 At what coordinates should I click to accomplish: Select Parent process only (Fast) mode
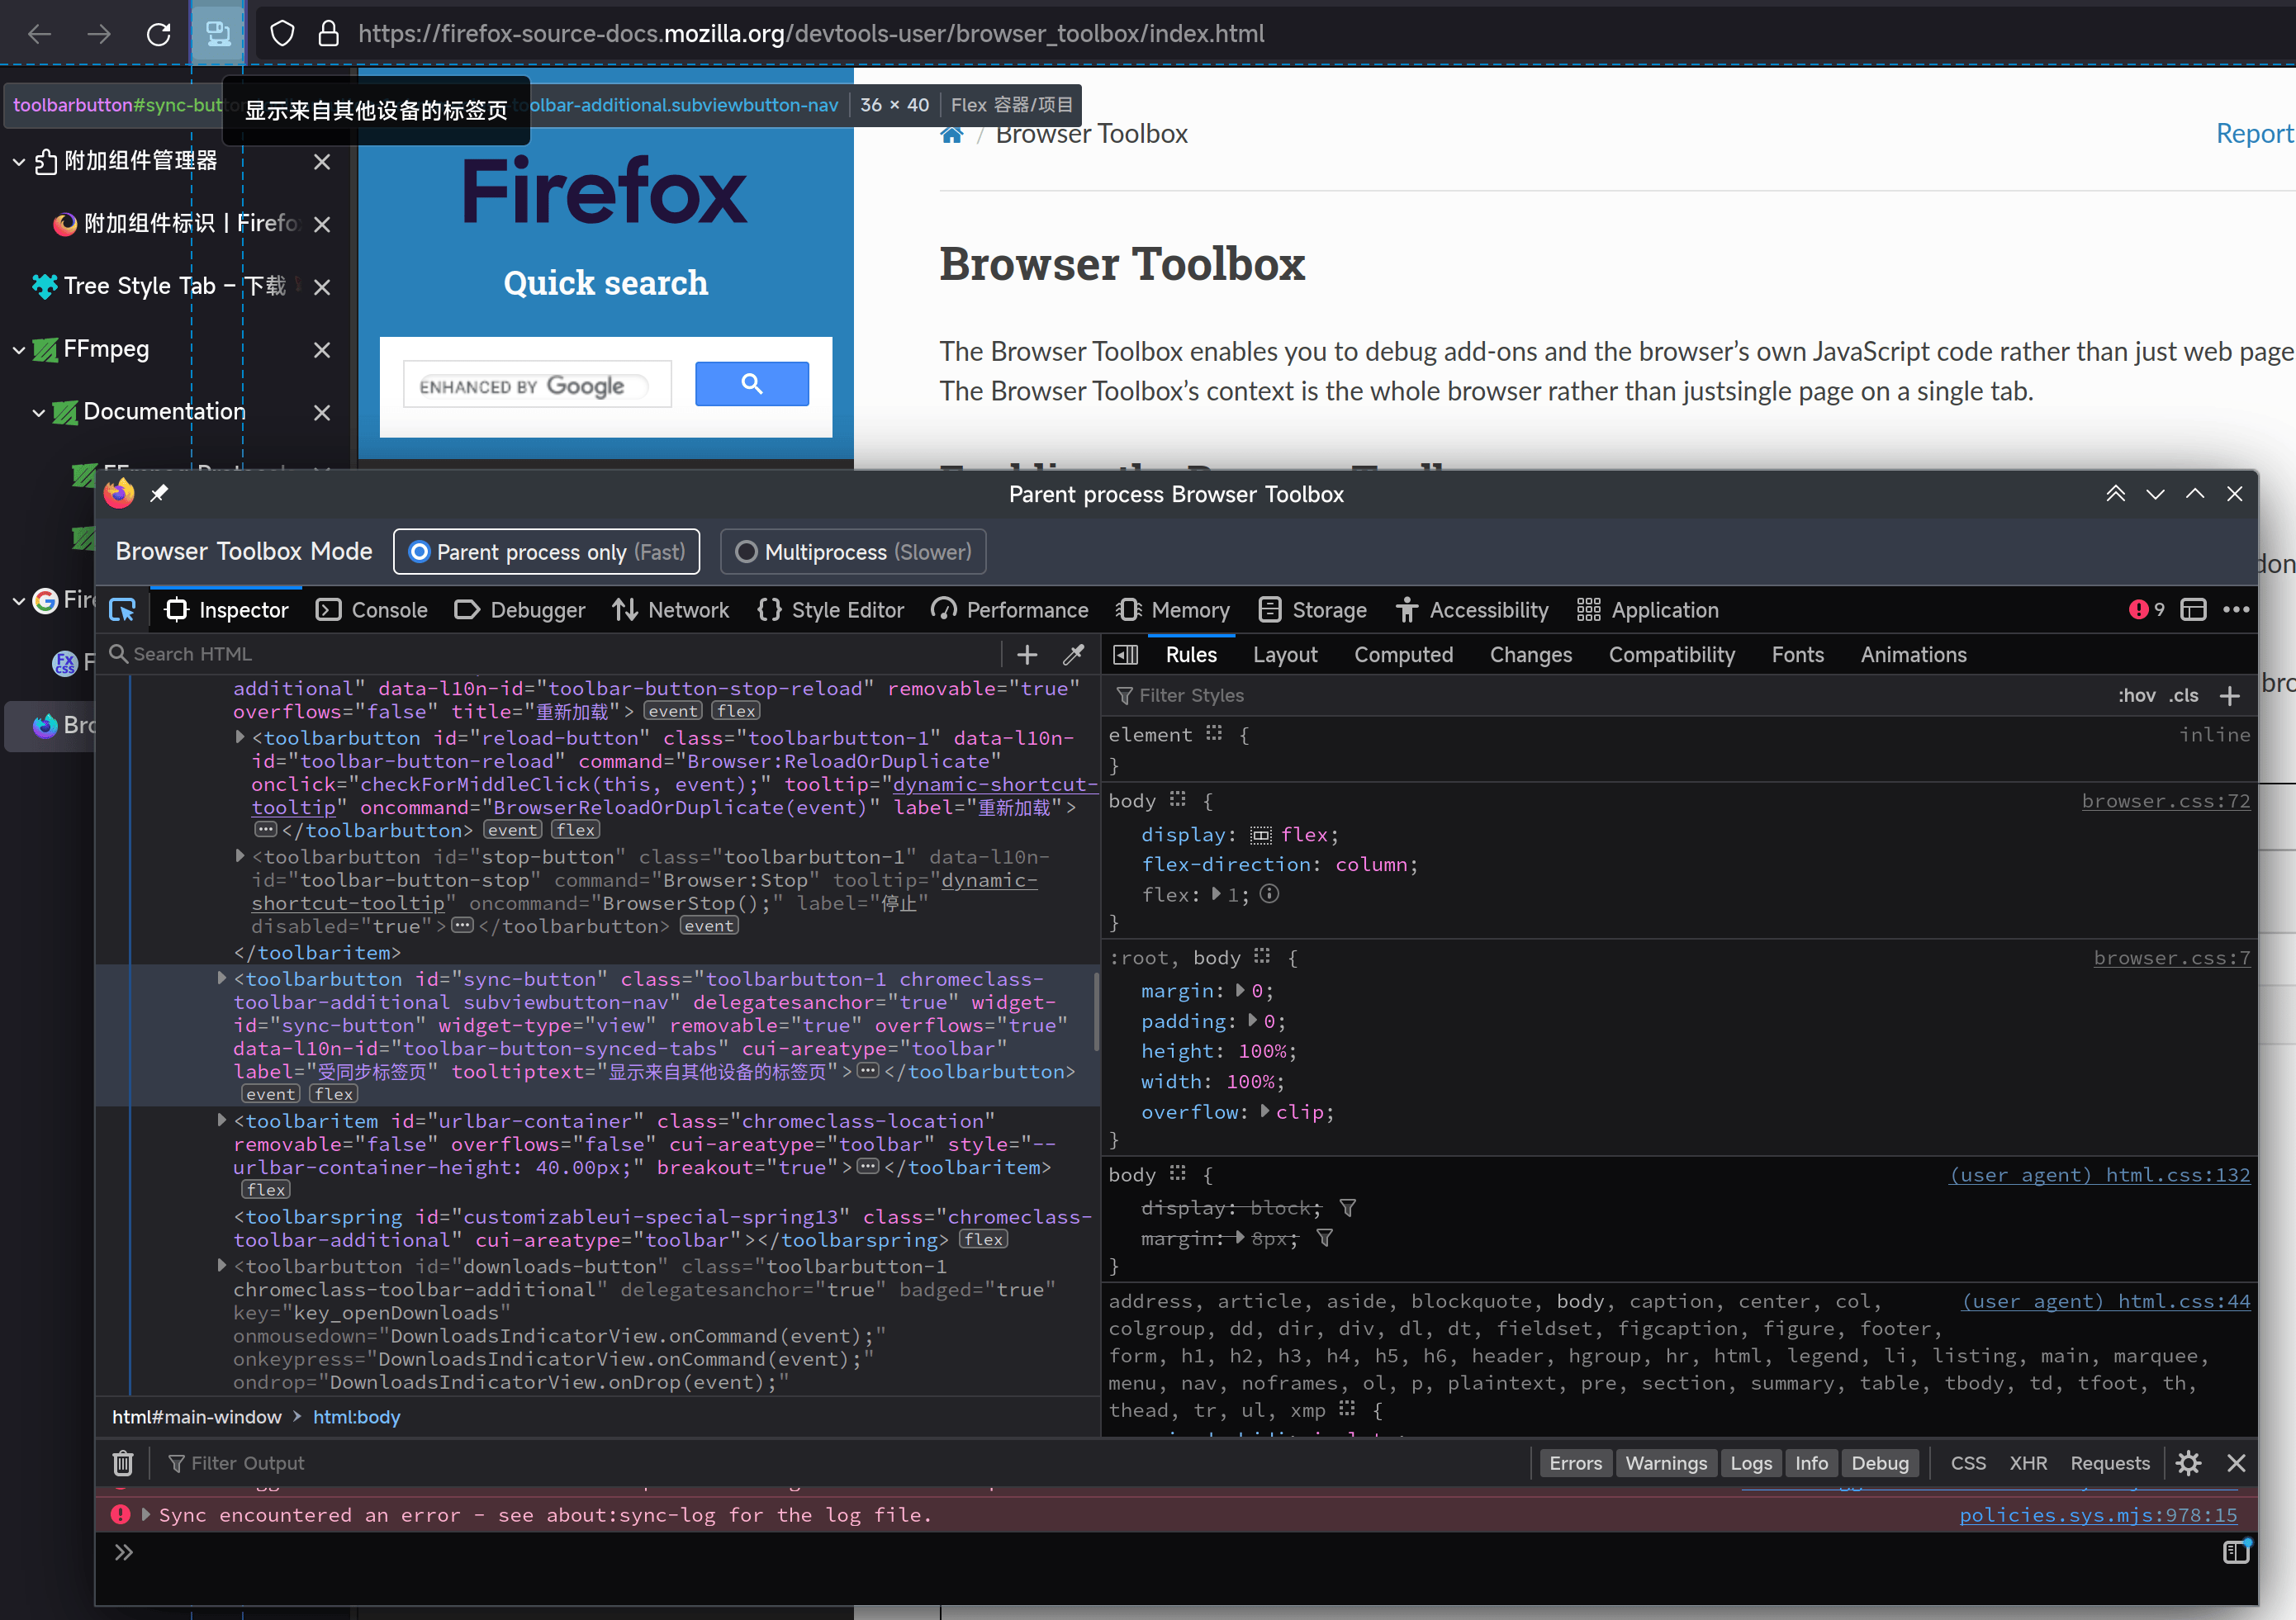[547, 552]
